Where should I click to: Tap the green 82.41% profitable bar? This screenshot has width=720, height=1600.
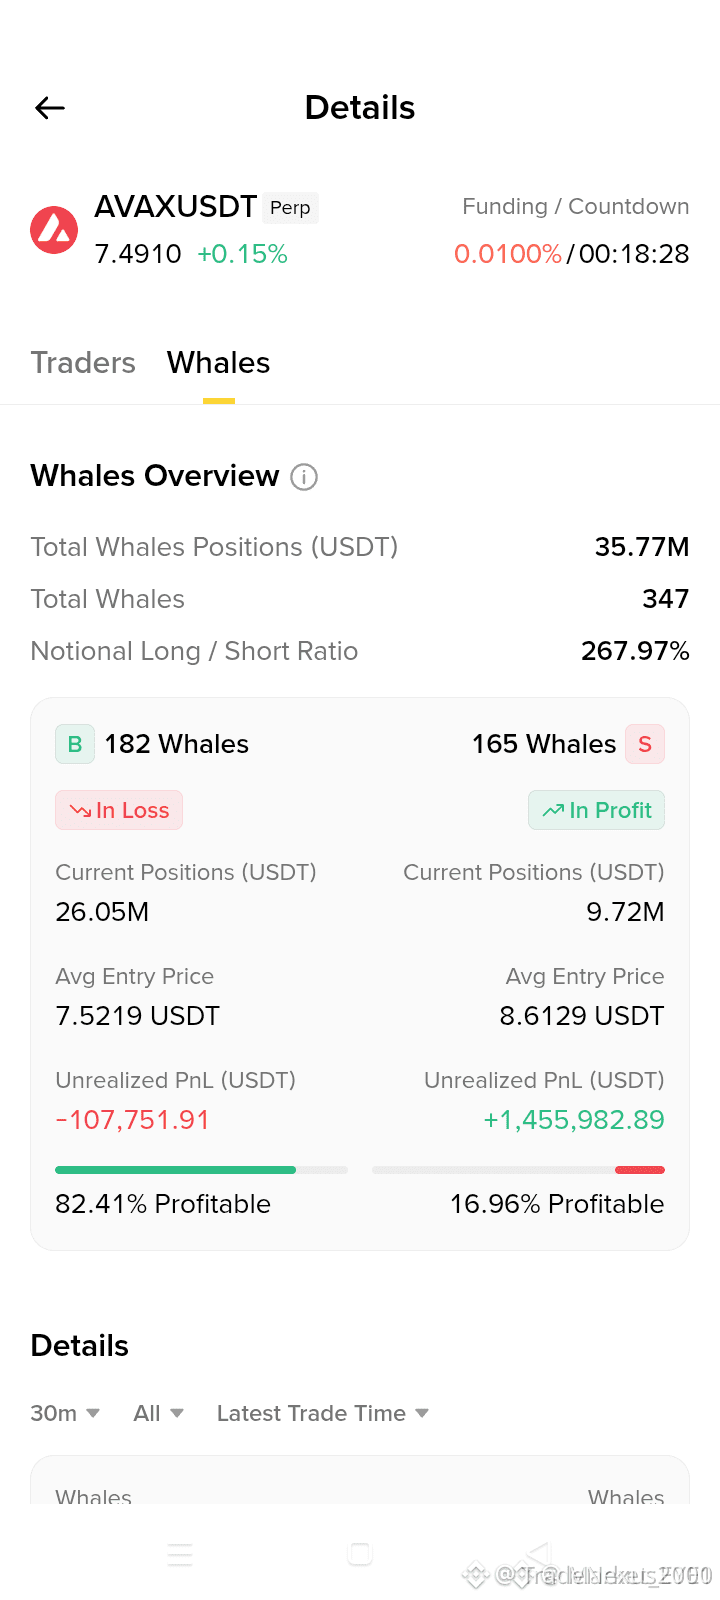[x=176, y=1169]
